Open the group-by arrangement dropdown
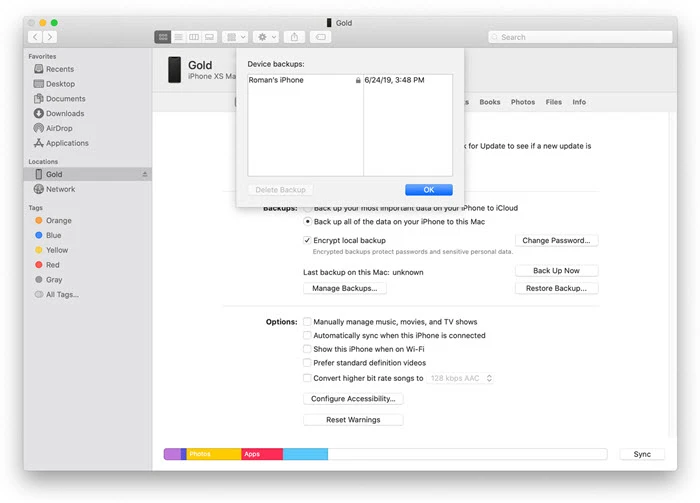The width and height of the screenshot is (700, 503). 235,37
